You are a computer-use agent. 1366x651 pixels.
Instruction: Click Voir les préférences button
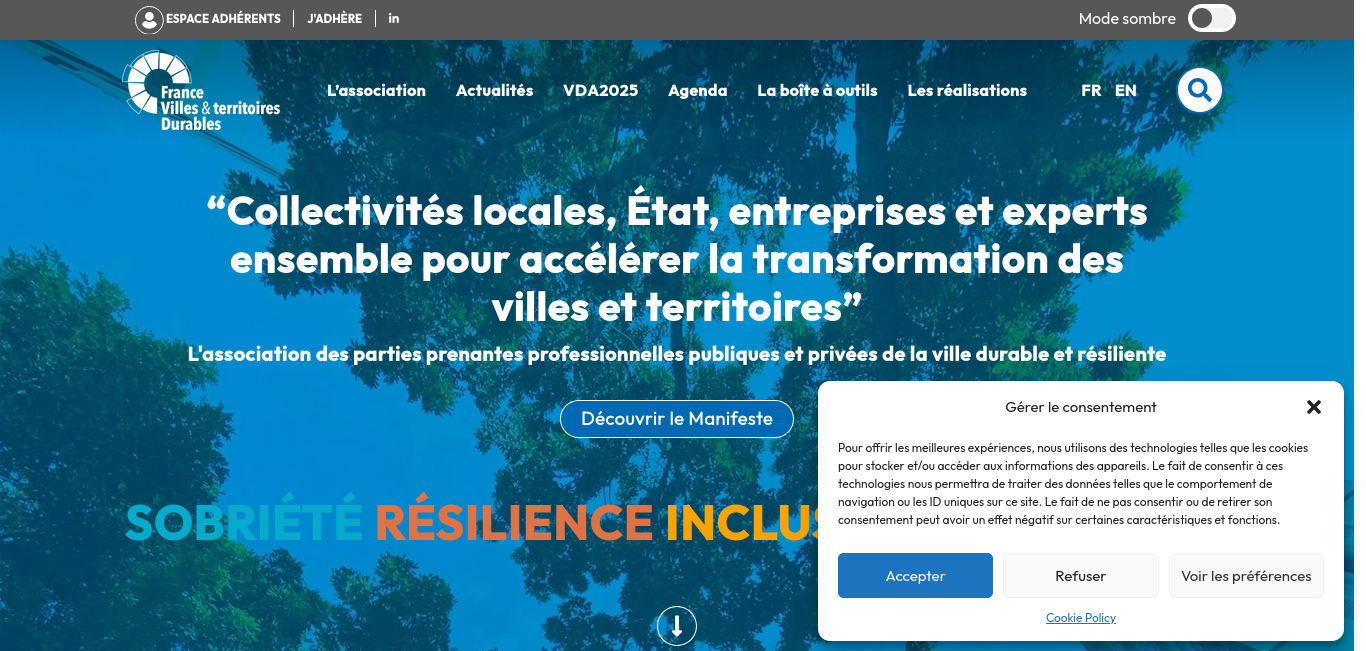(x=1246, y=576)
